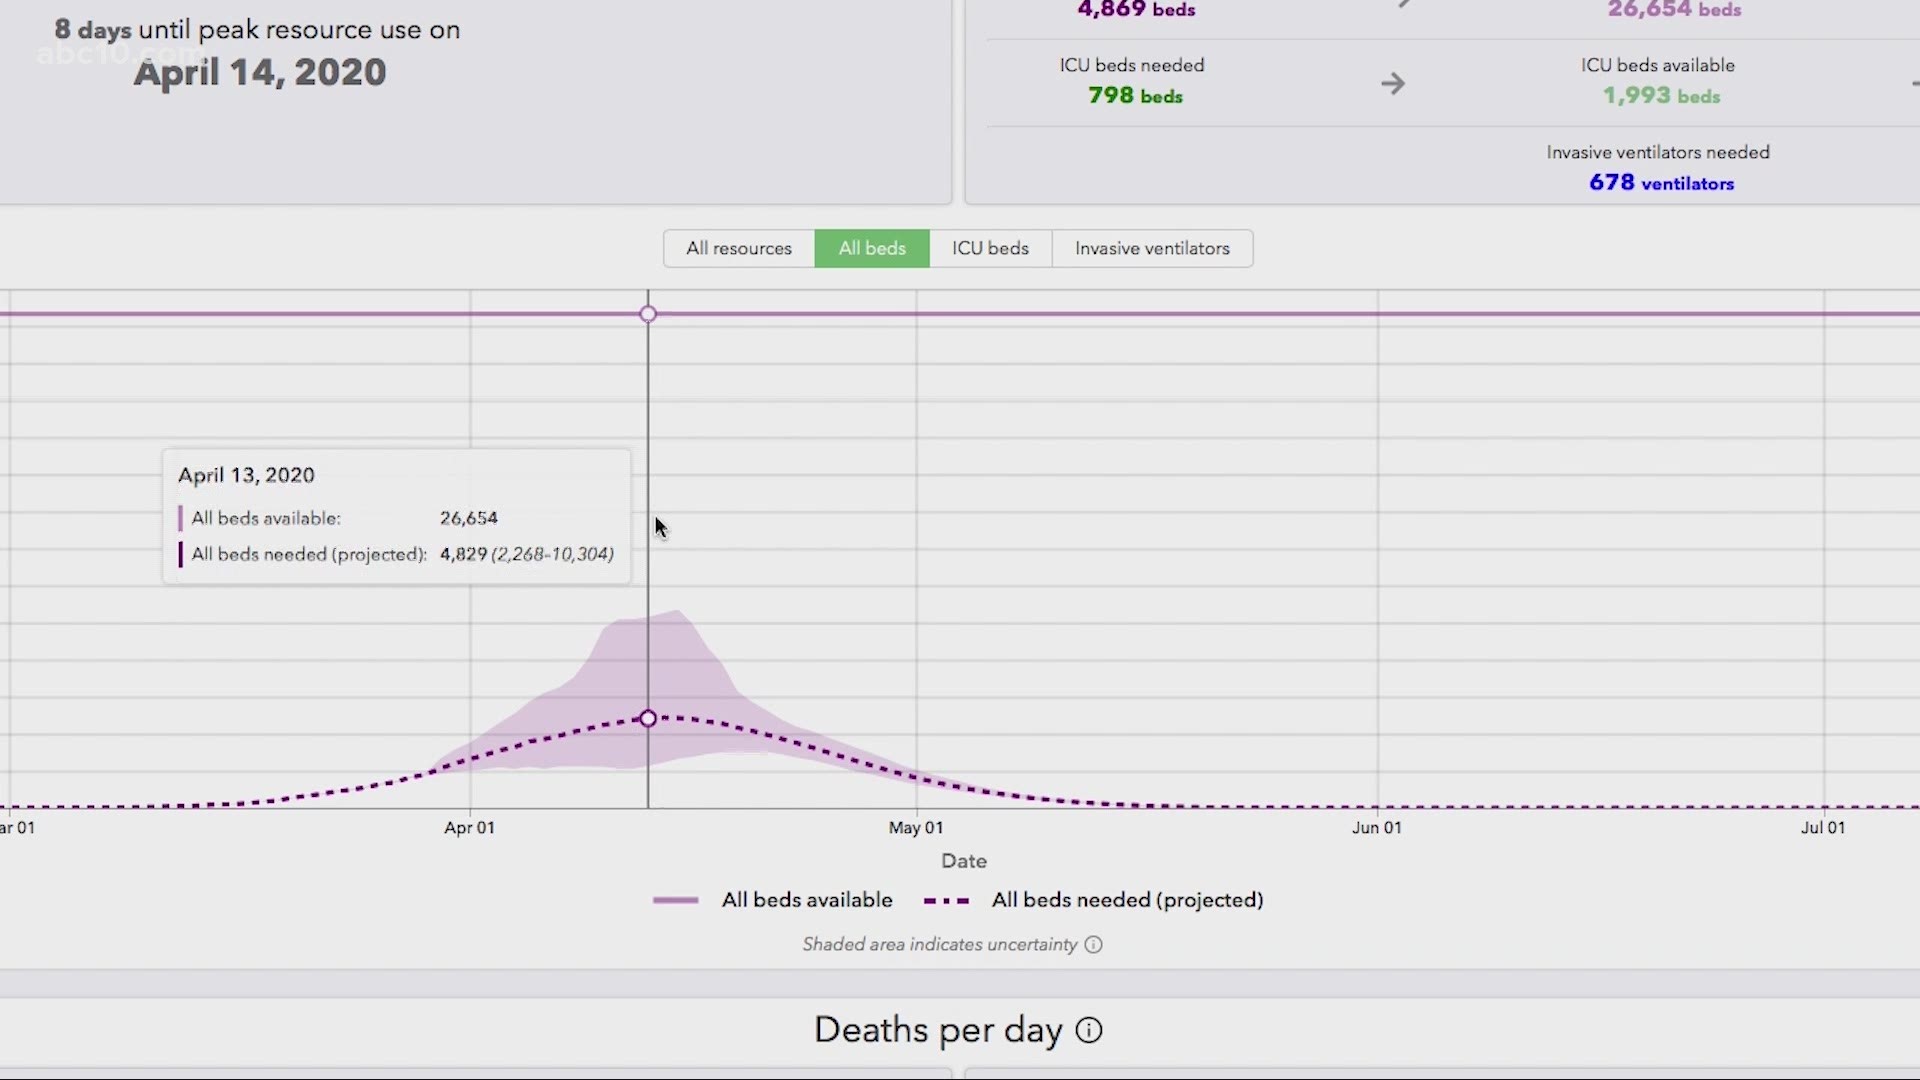Click info icon next to Deaths per day
This screenshot has width=1920, height=1080.
pos(1089,1031)
